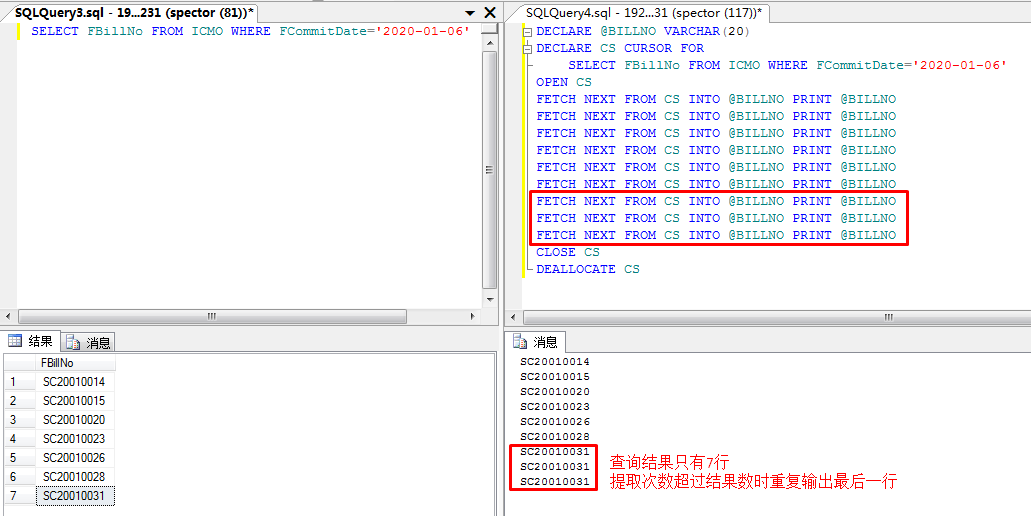Click SC20010023 in the right messages output
The height and width of the screenshot is (516, 1031).
click(x=555, y=407)
